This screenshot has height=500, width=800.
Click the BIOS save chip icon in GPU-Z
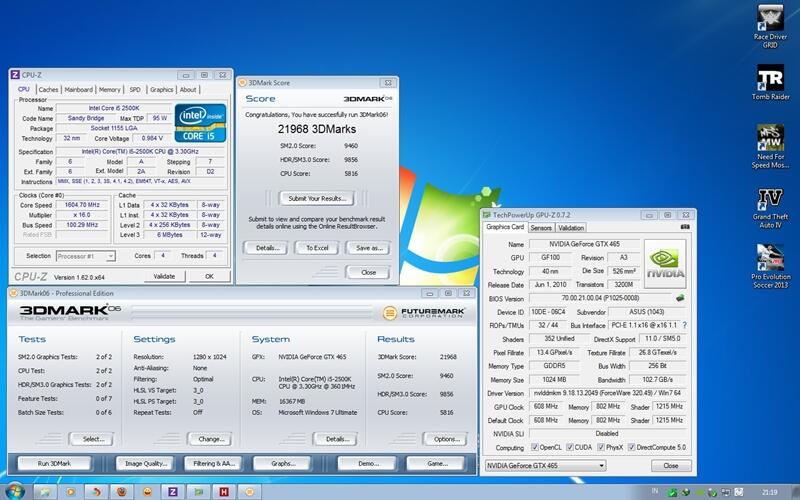pos(680,298)
